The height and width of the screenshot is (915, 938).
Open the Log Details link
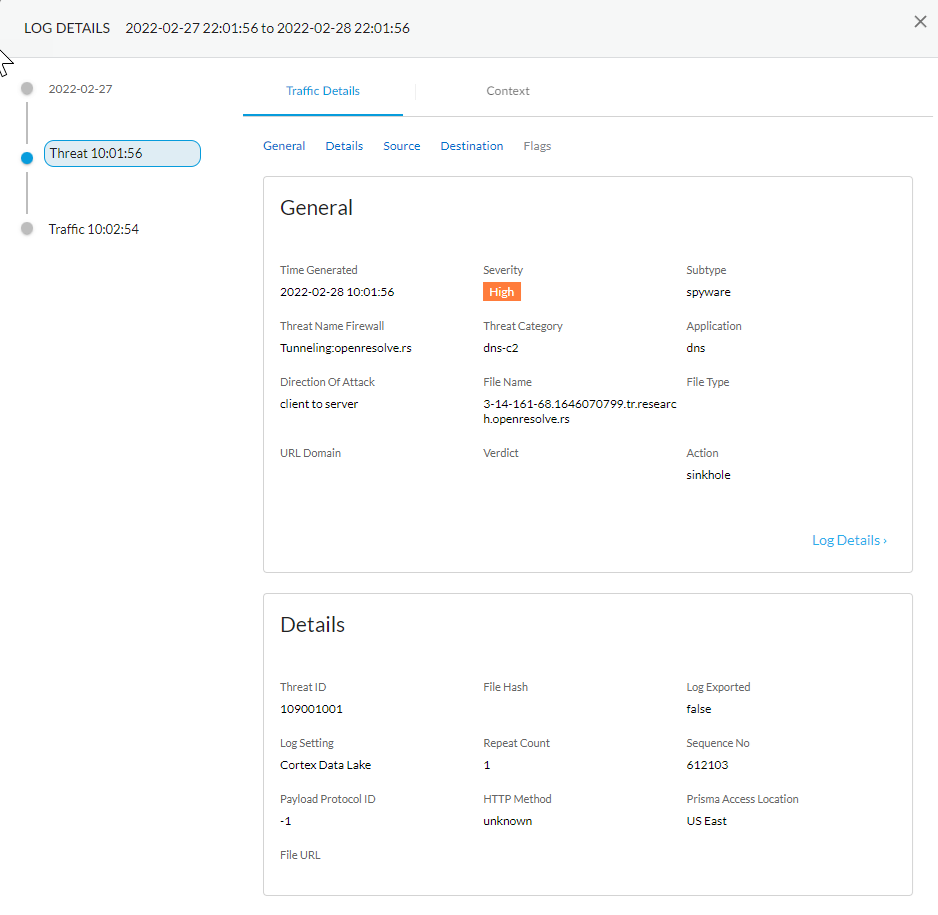pos(848,540)
